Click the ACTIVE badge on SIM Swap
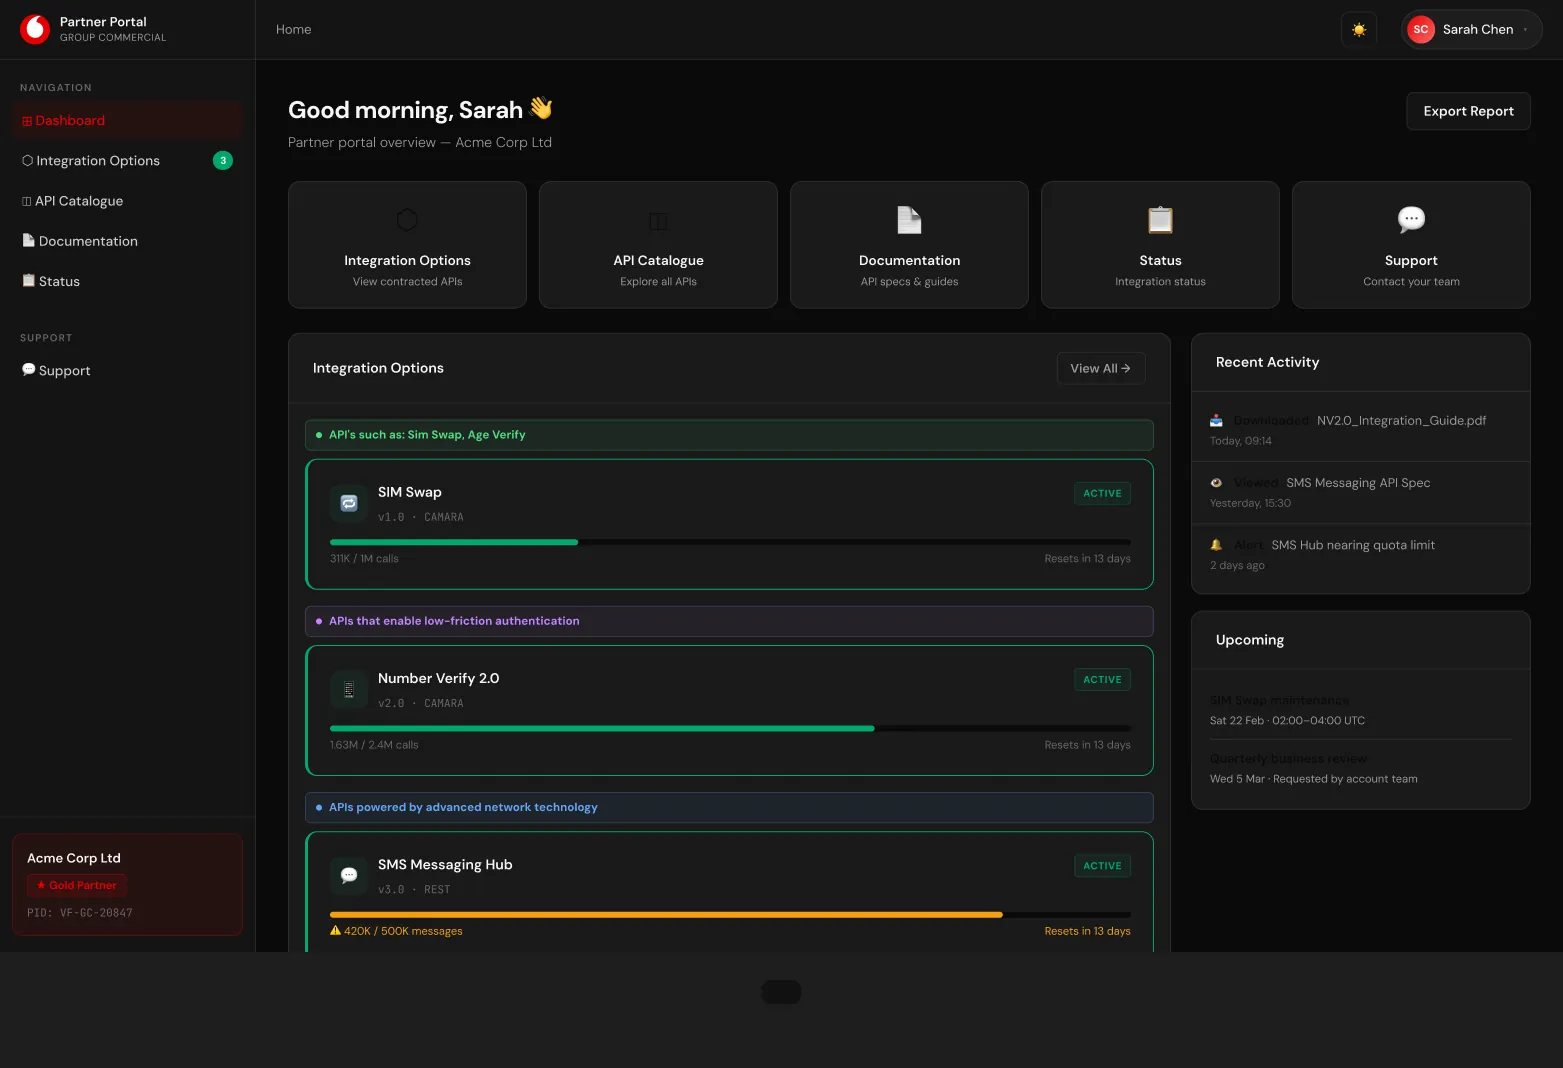 [1102, 493]
